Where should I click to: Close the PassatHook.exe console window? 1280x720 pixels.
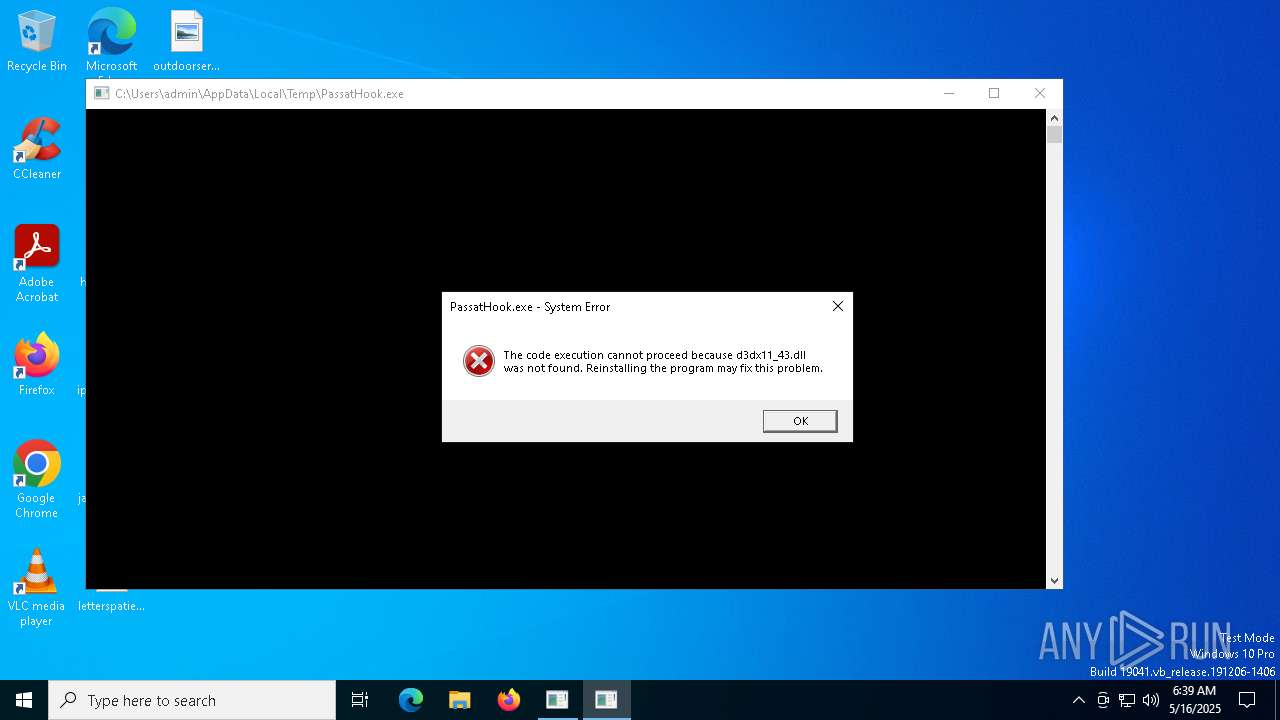pos(1040,93)
